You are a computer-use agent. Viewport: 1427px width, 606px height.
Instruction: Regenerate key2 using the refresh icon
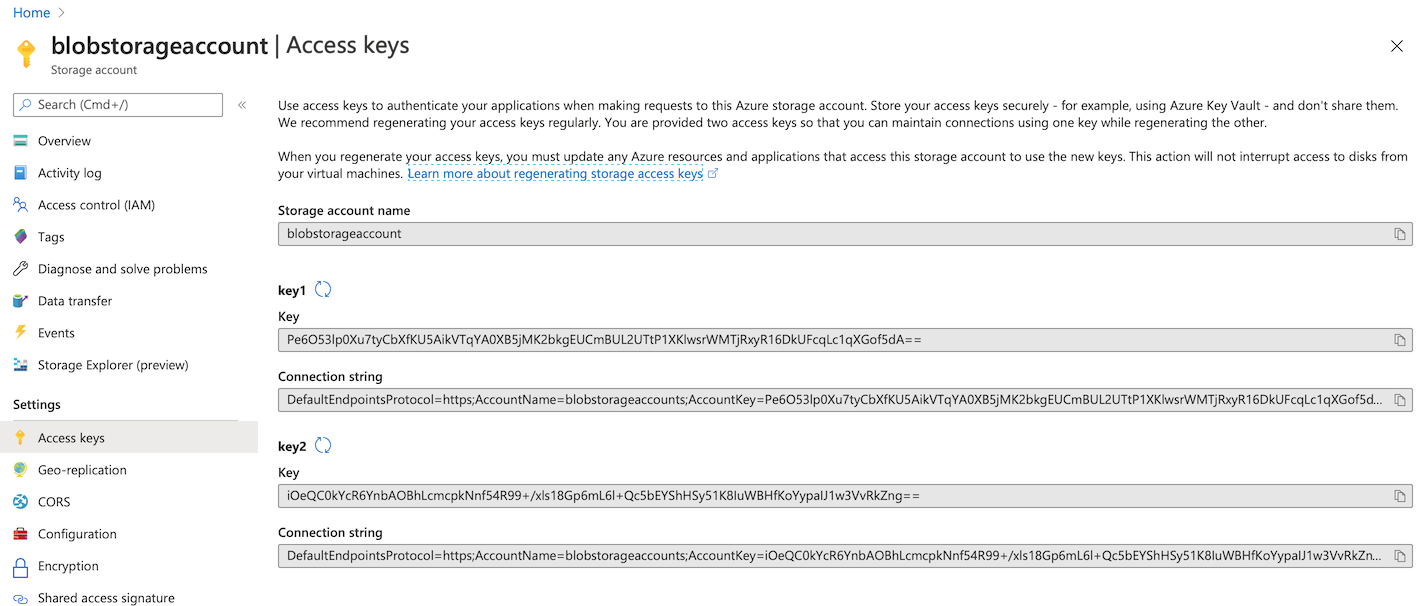322,445
